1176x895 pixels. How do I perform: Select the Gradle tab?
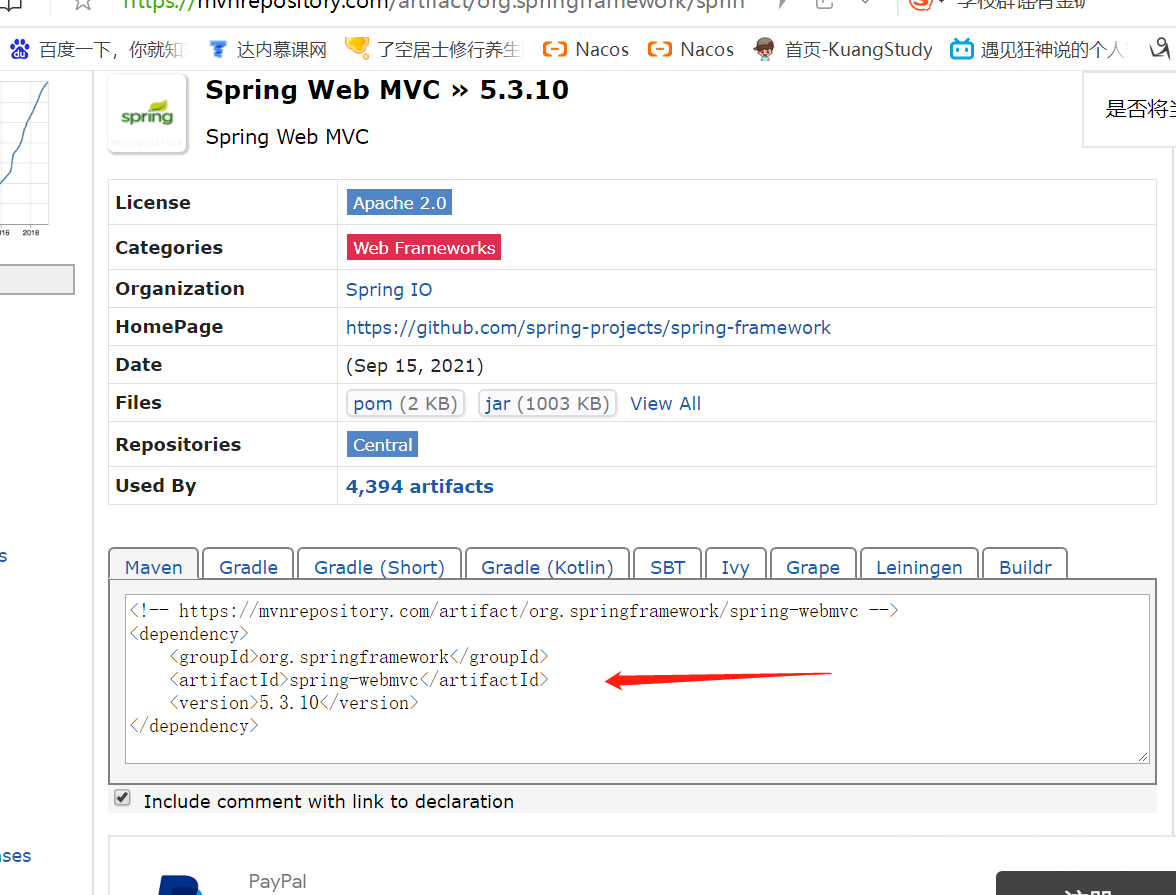[x=248, y=567]
